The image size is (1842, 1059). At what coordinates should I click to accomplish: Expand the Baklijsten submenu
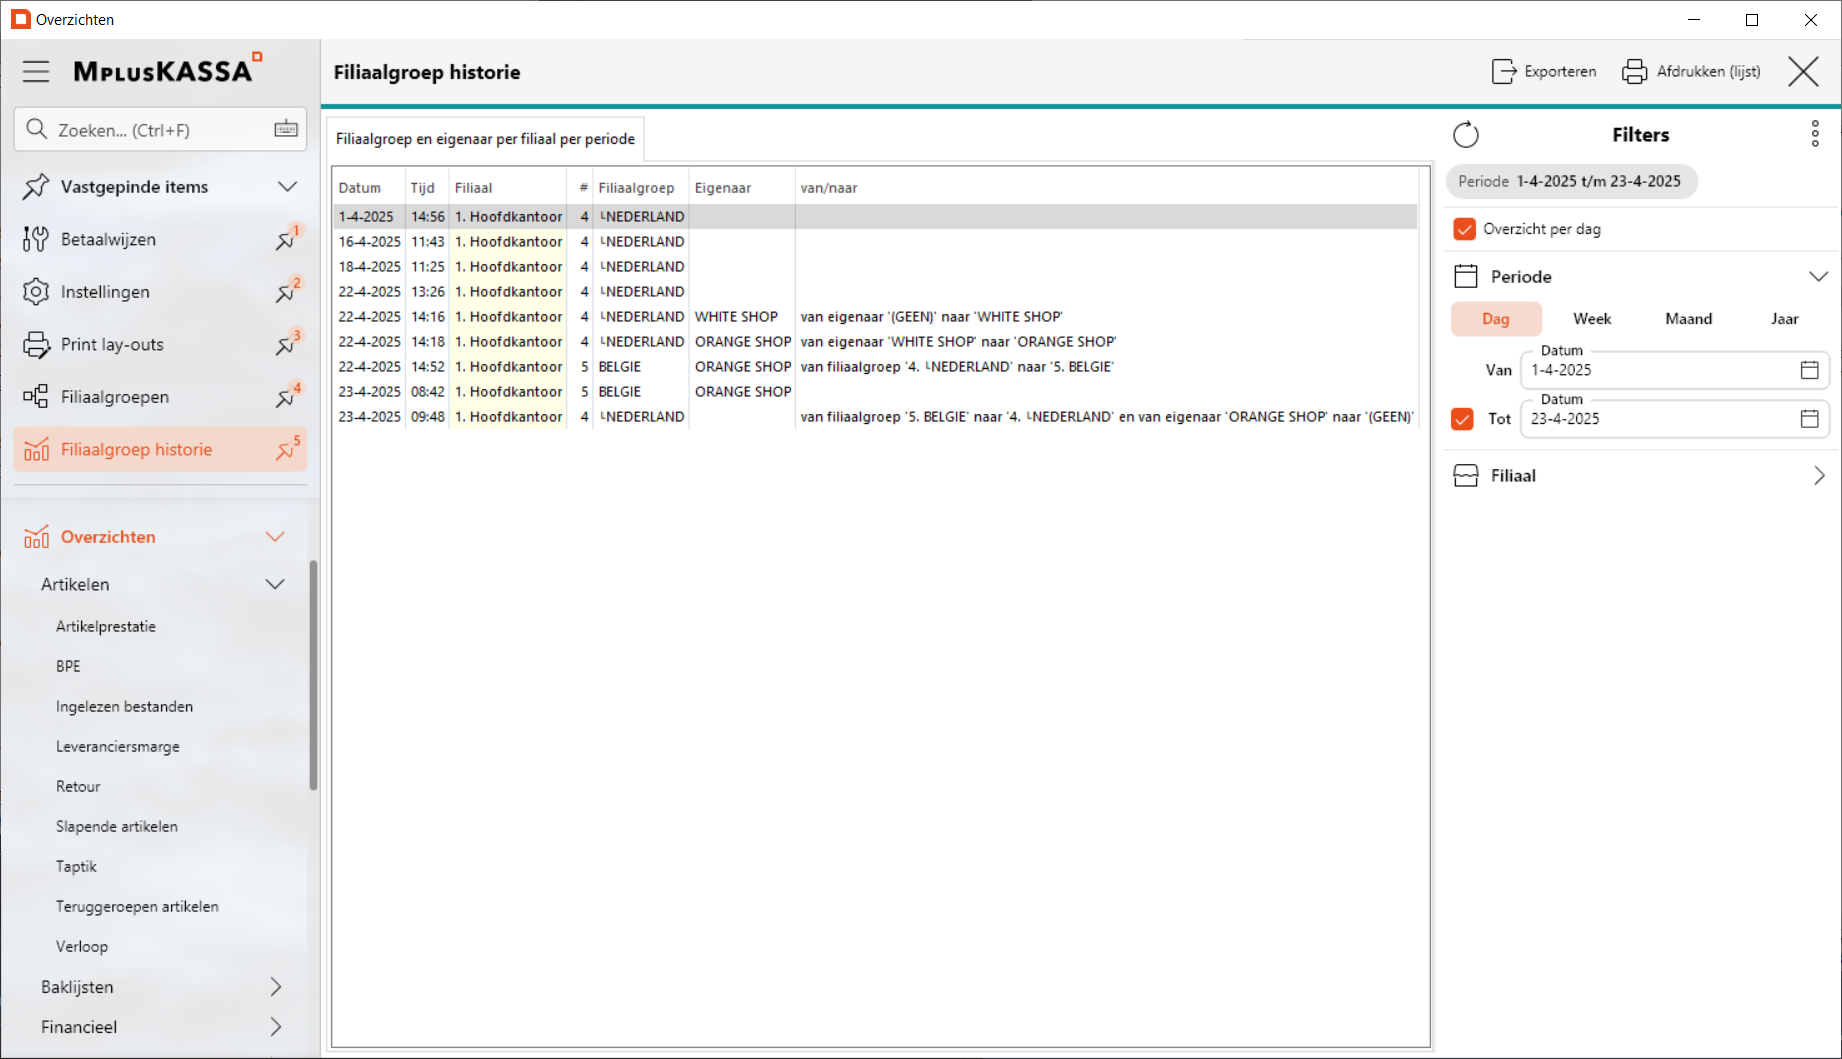(x=276, y=987)
